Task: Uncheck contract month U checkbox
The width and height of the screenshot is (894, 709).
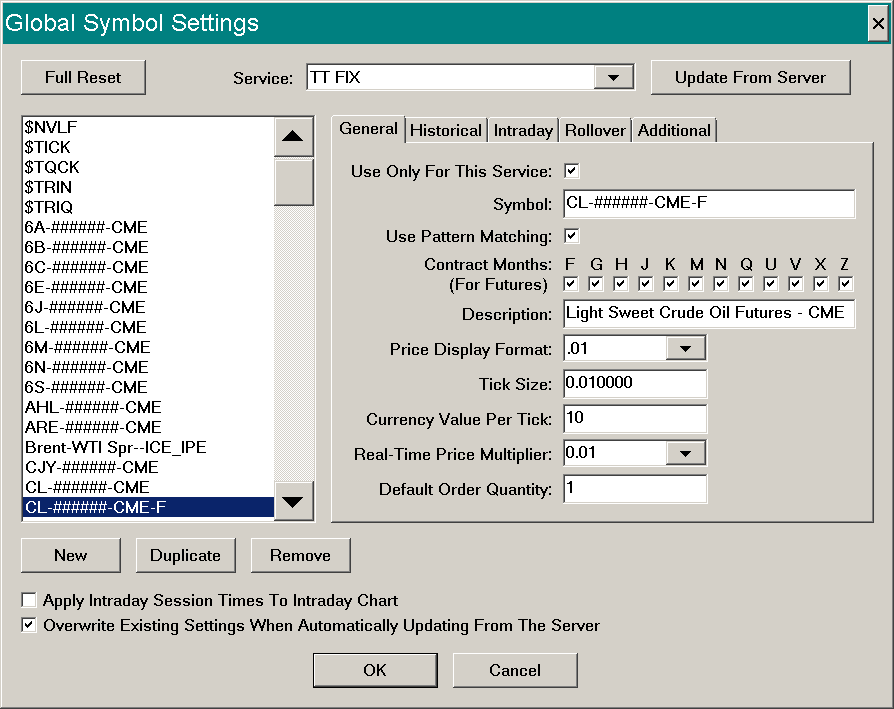Action: coord(771,284)
